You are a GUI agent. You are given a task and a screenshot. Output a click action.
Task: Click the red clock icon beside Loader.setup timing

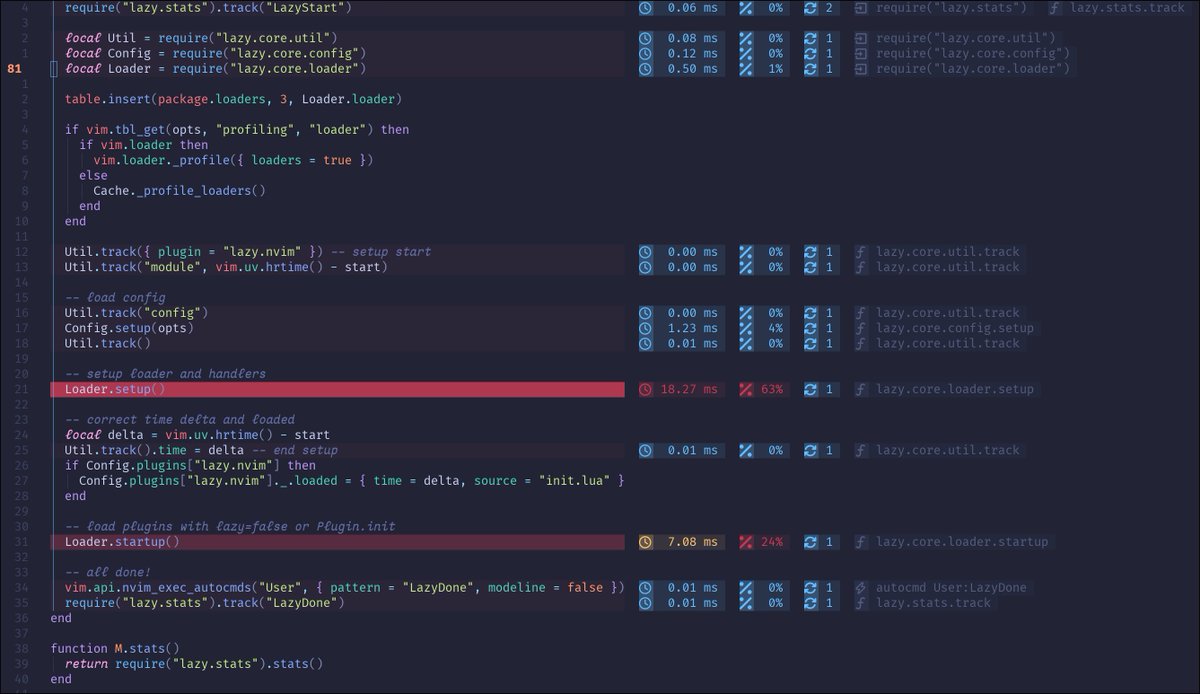[645, 389]
